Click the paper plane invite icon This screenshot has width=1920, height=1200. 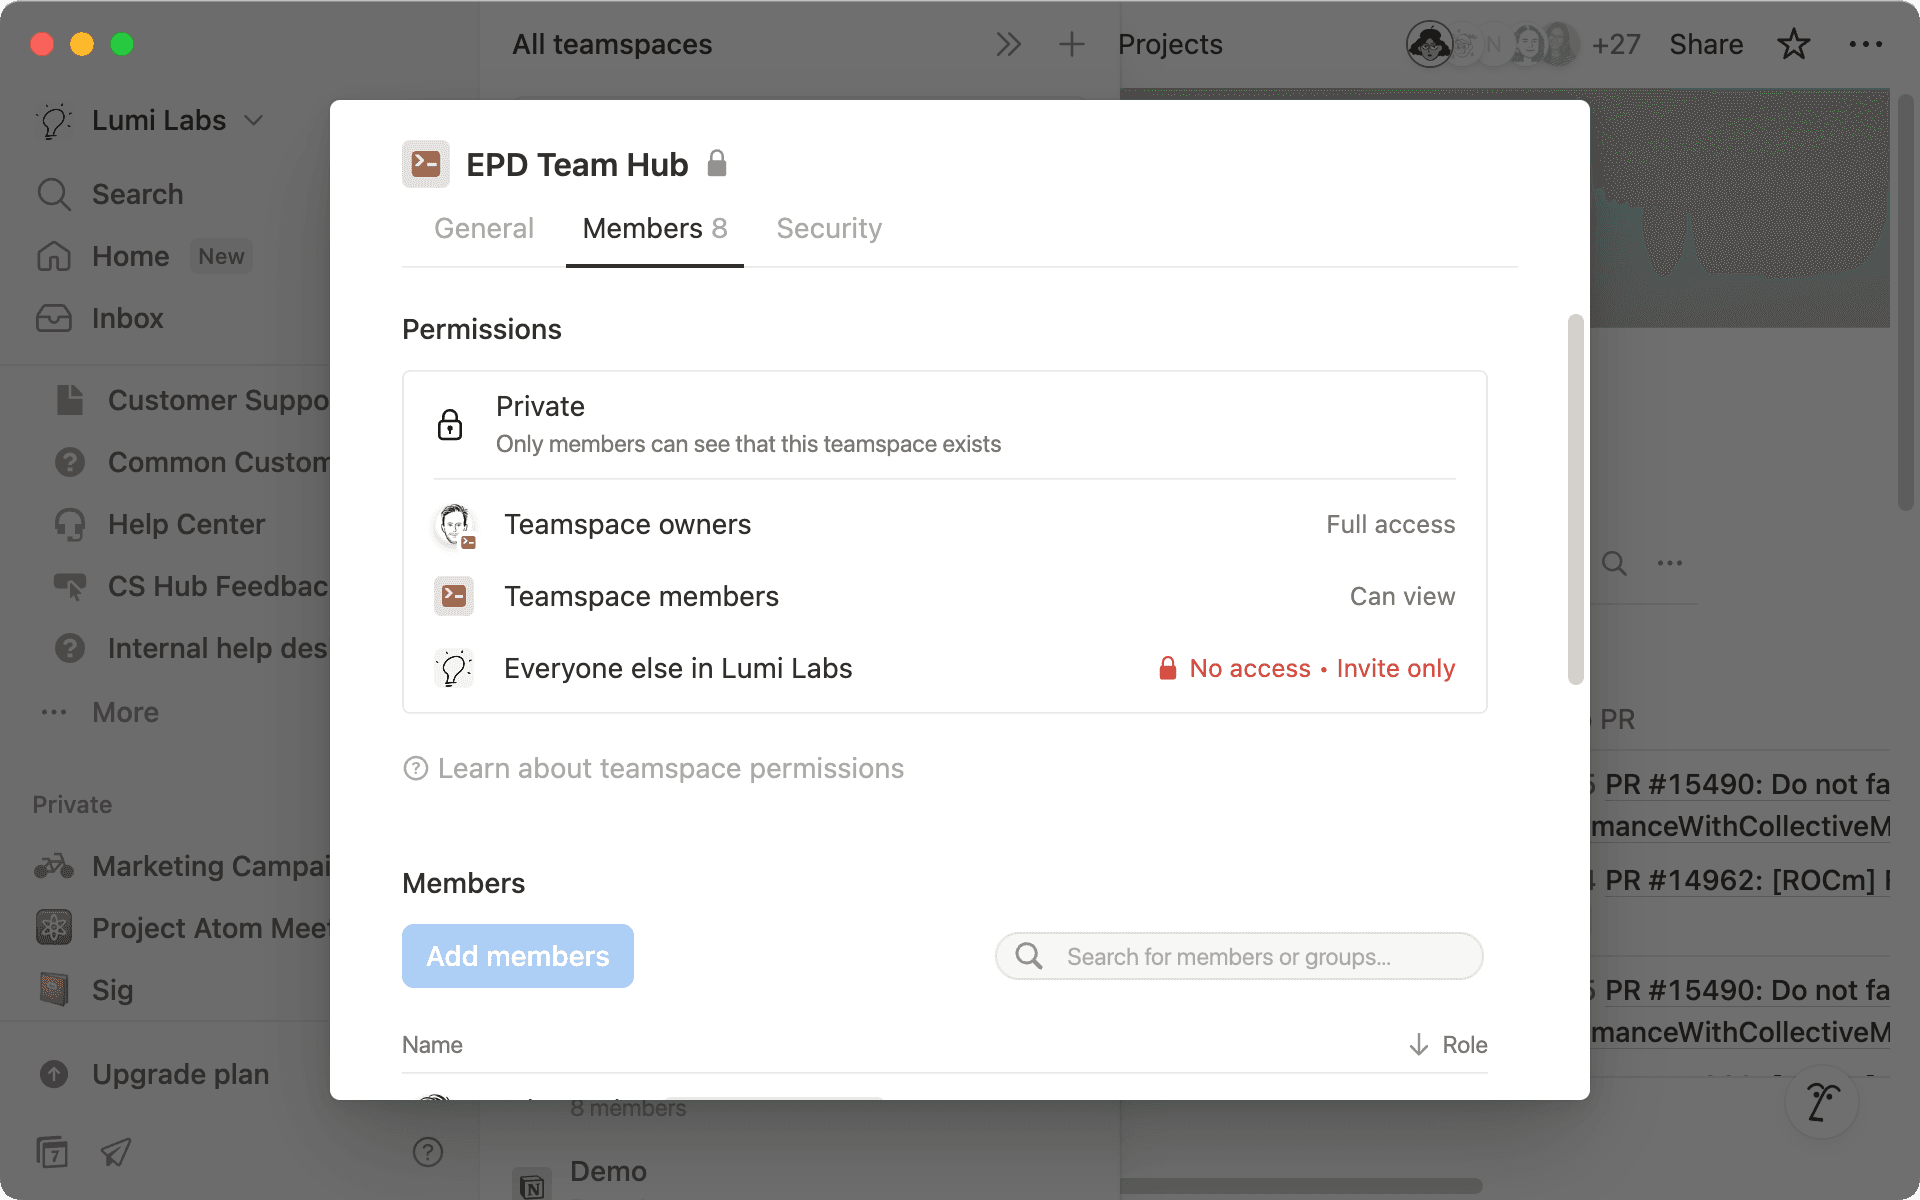click(x=114, y=1152)
